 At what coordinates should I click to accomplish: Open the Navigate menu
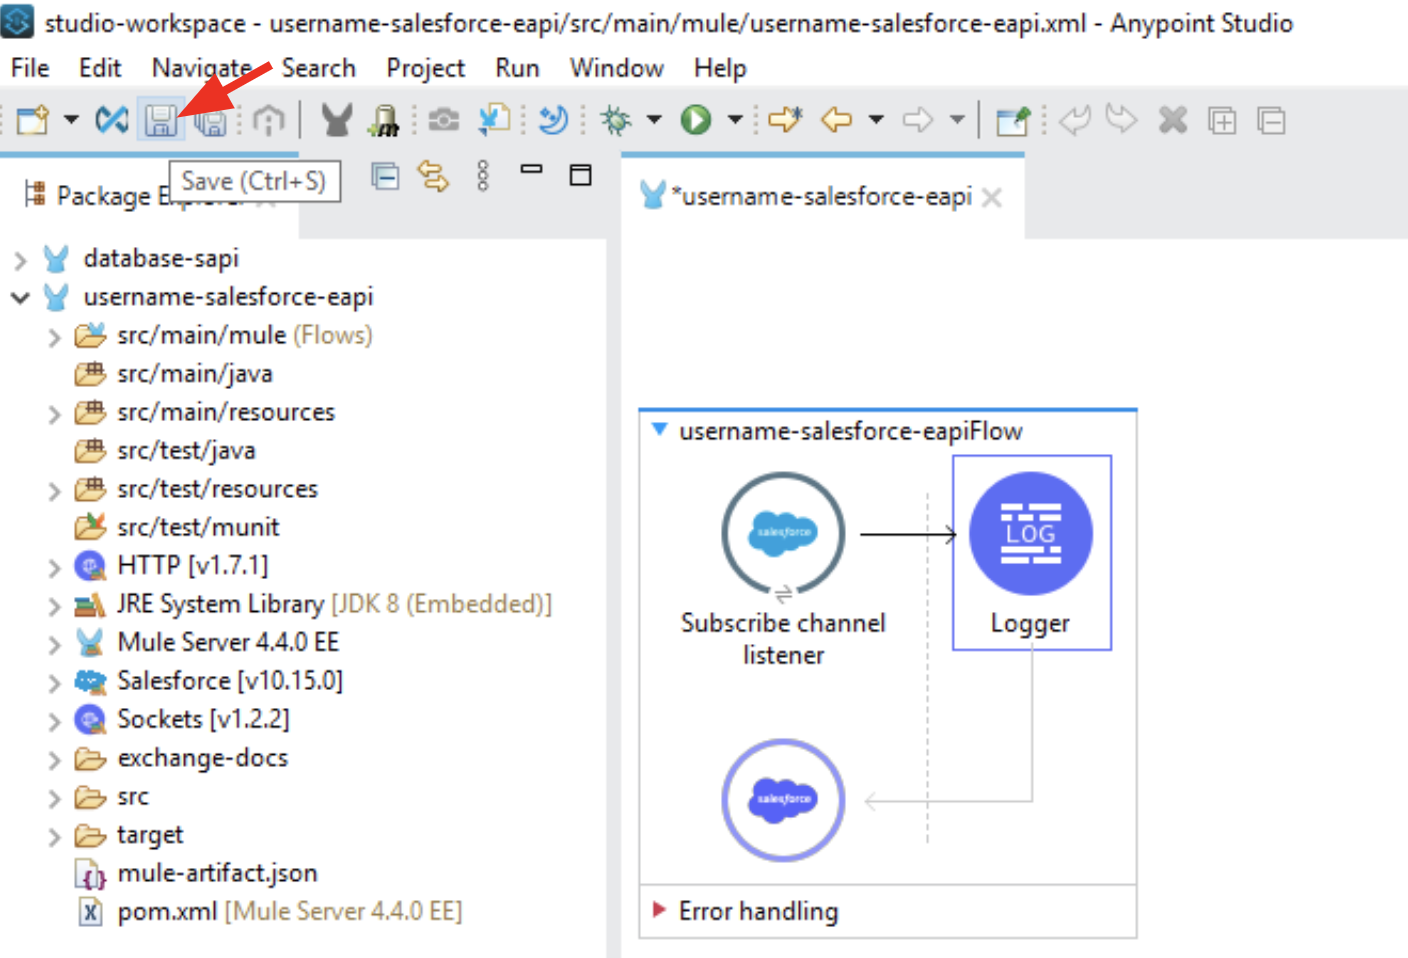(x=201, y=68)
